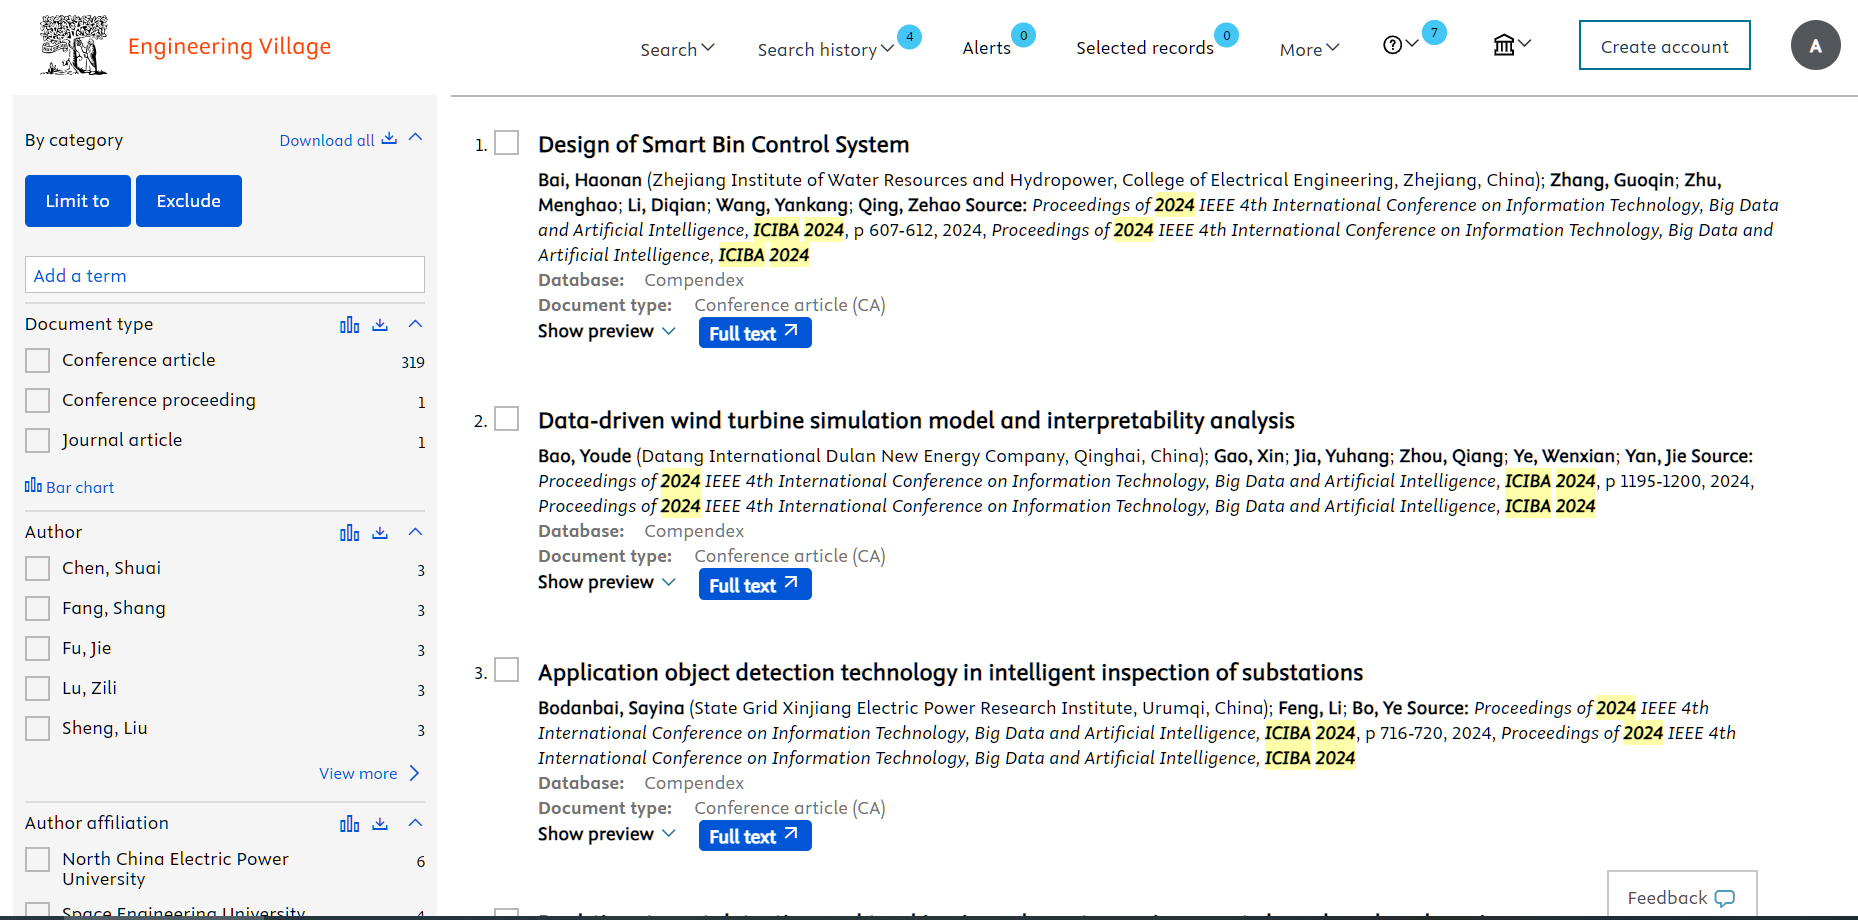Click the Engineering Village tree logo
Viewport: 1858px width, 920px height.
click(73, 45)
